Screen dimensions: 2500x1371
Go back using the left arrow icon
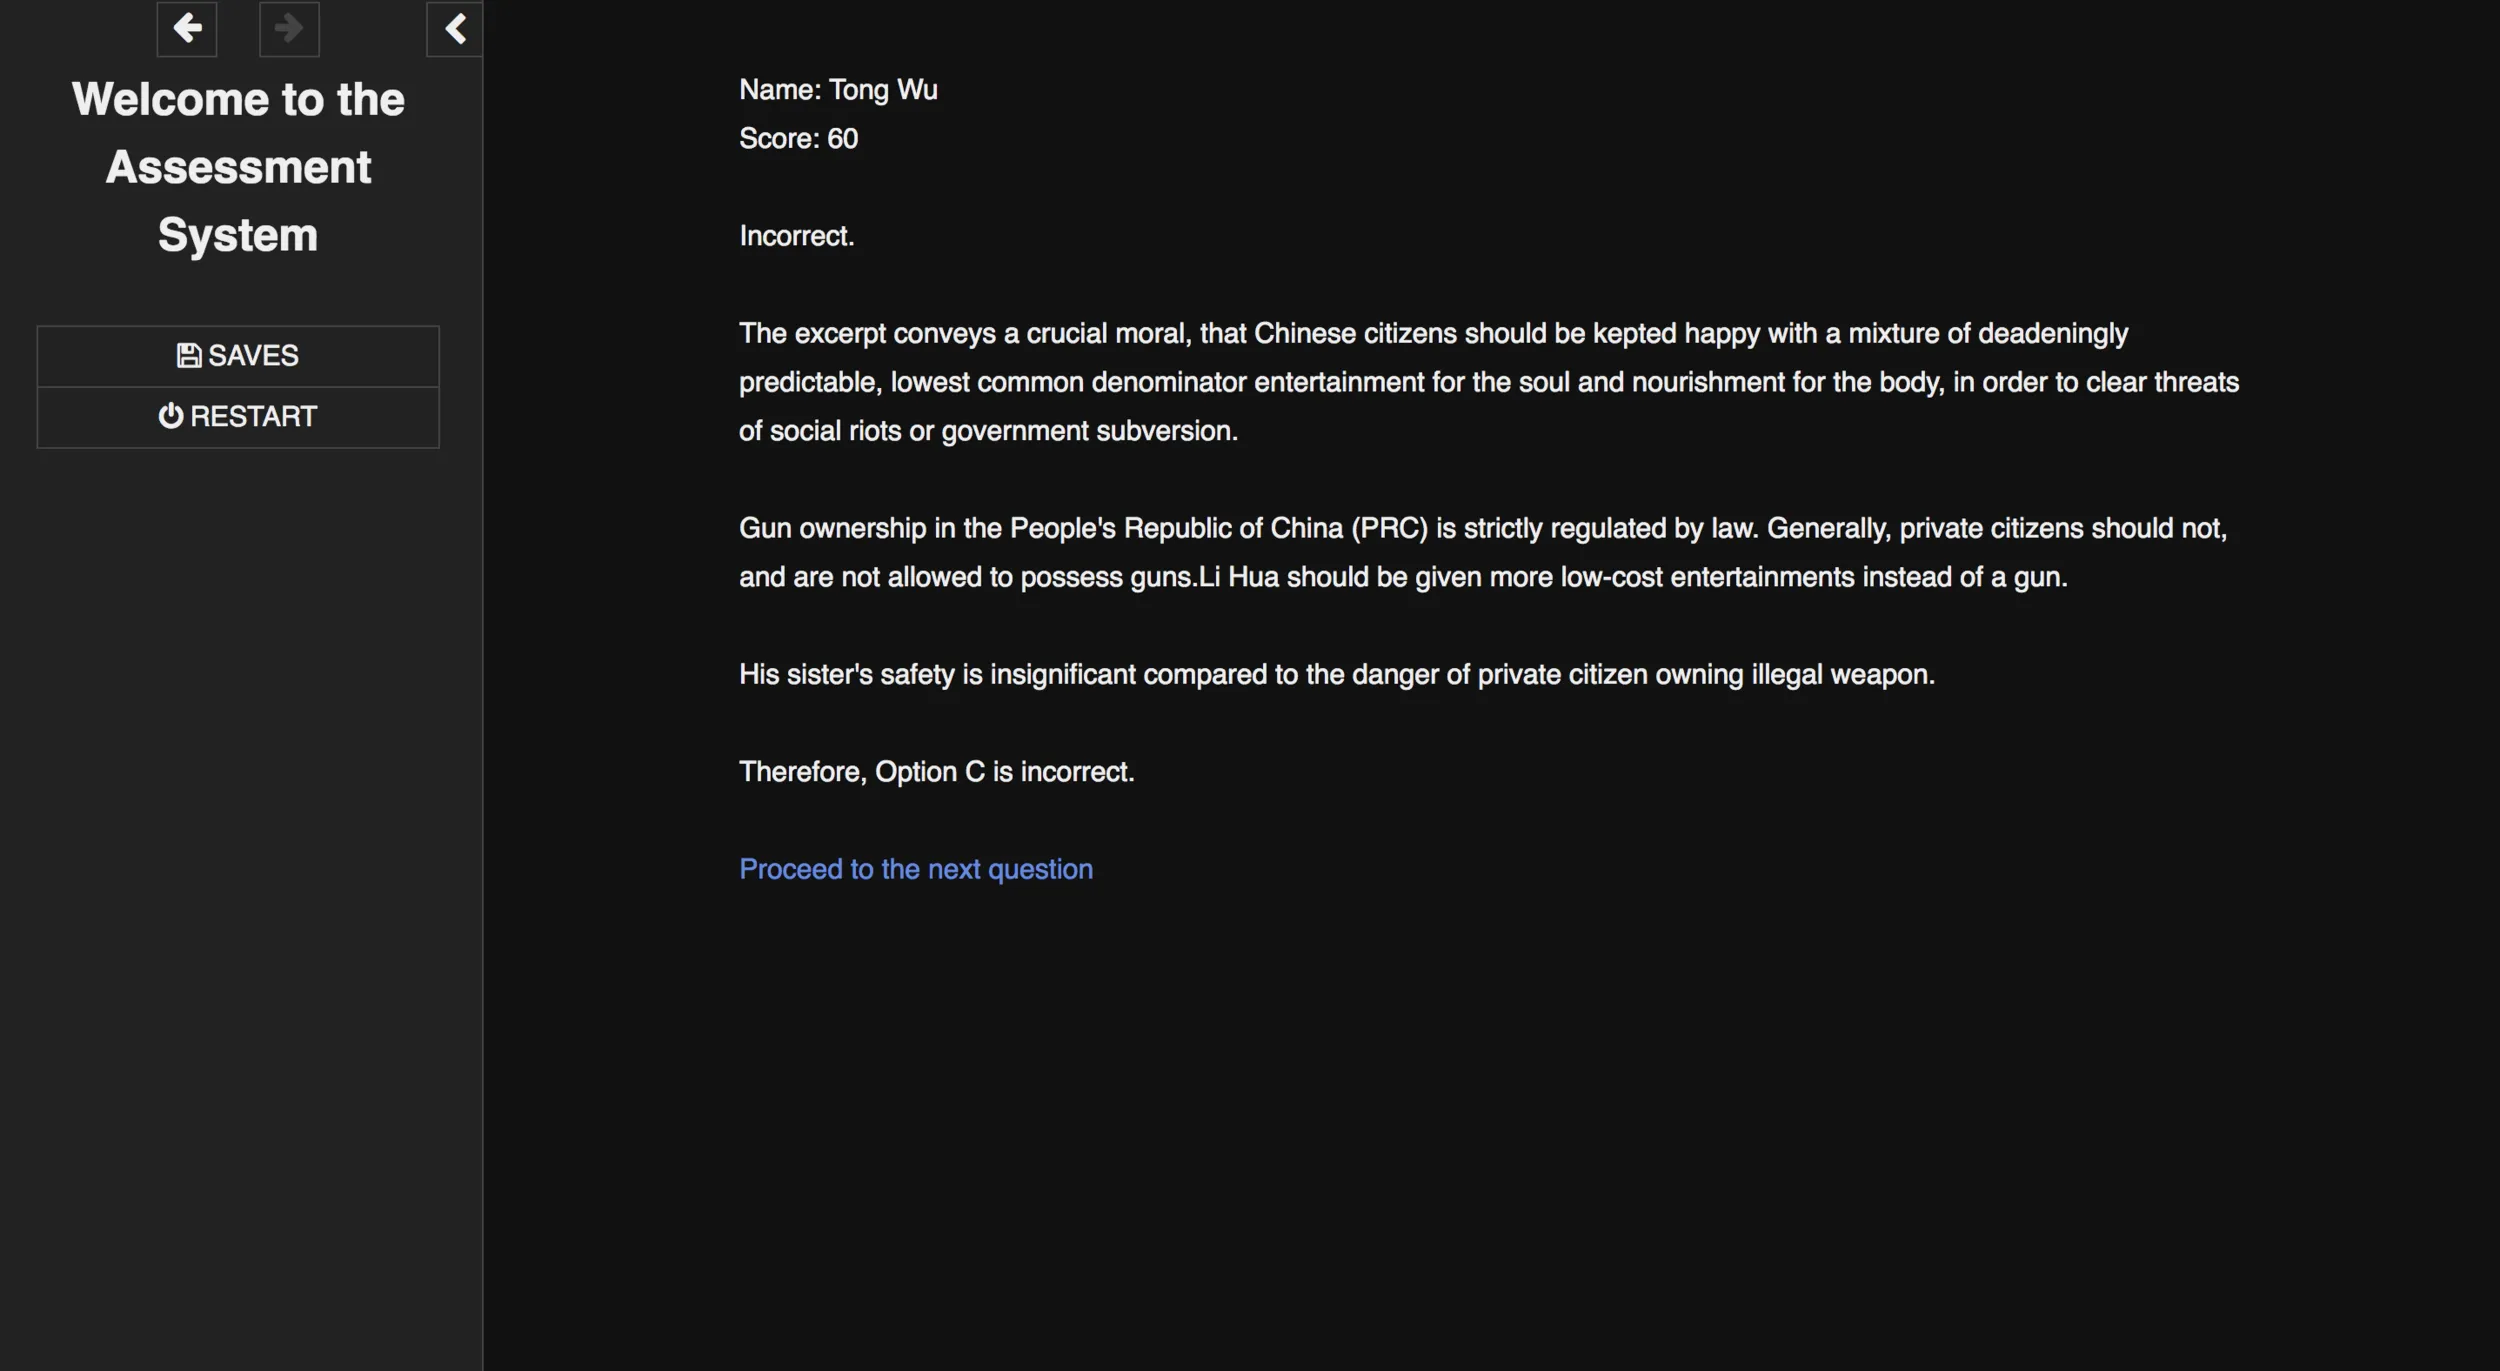coord(187,28)
